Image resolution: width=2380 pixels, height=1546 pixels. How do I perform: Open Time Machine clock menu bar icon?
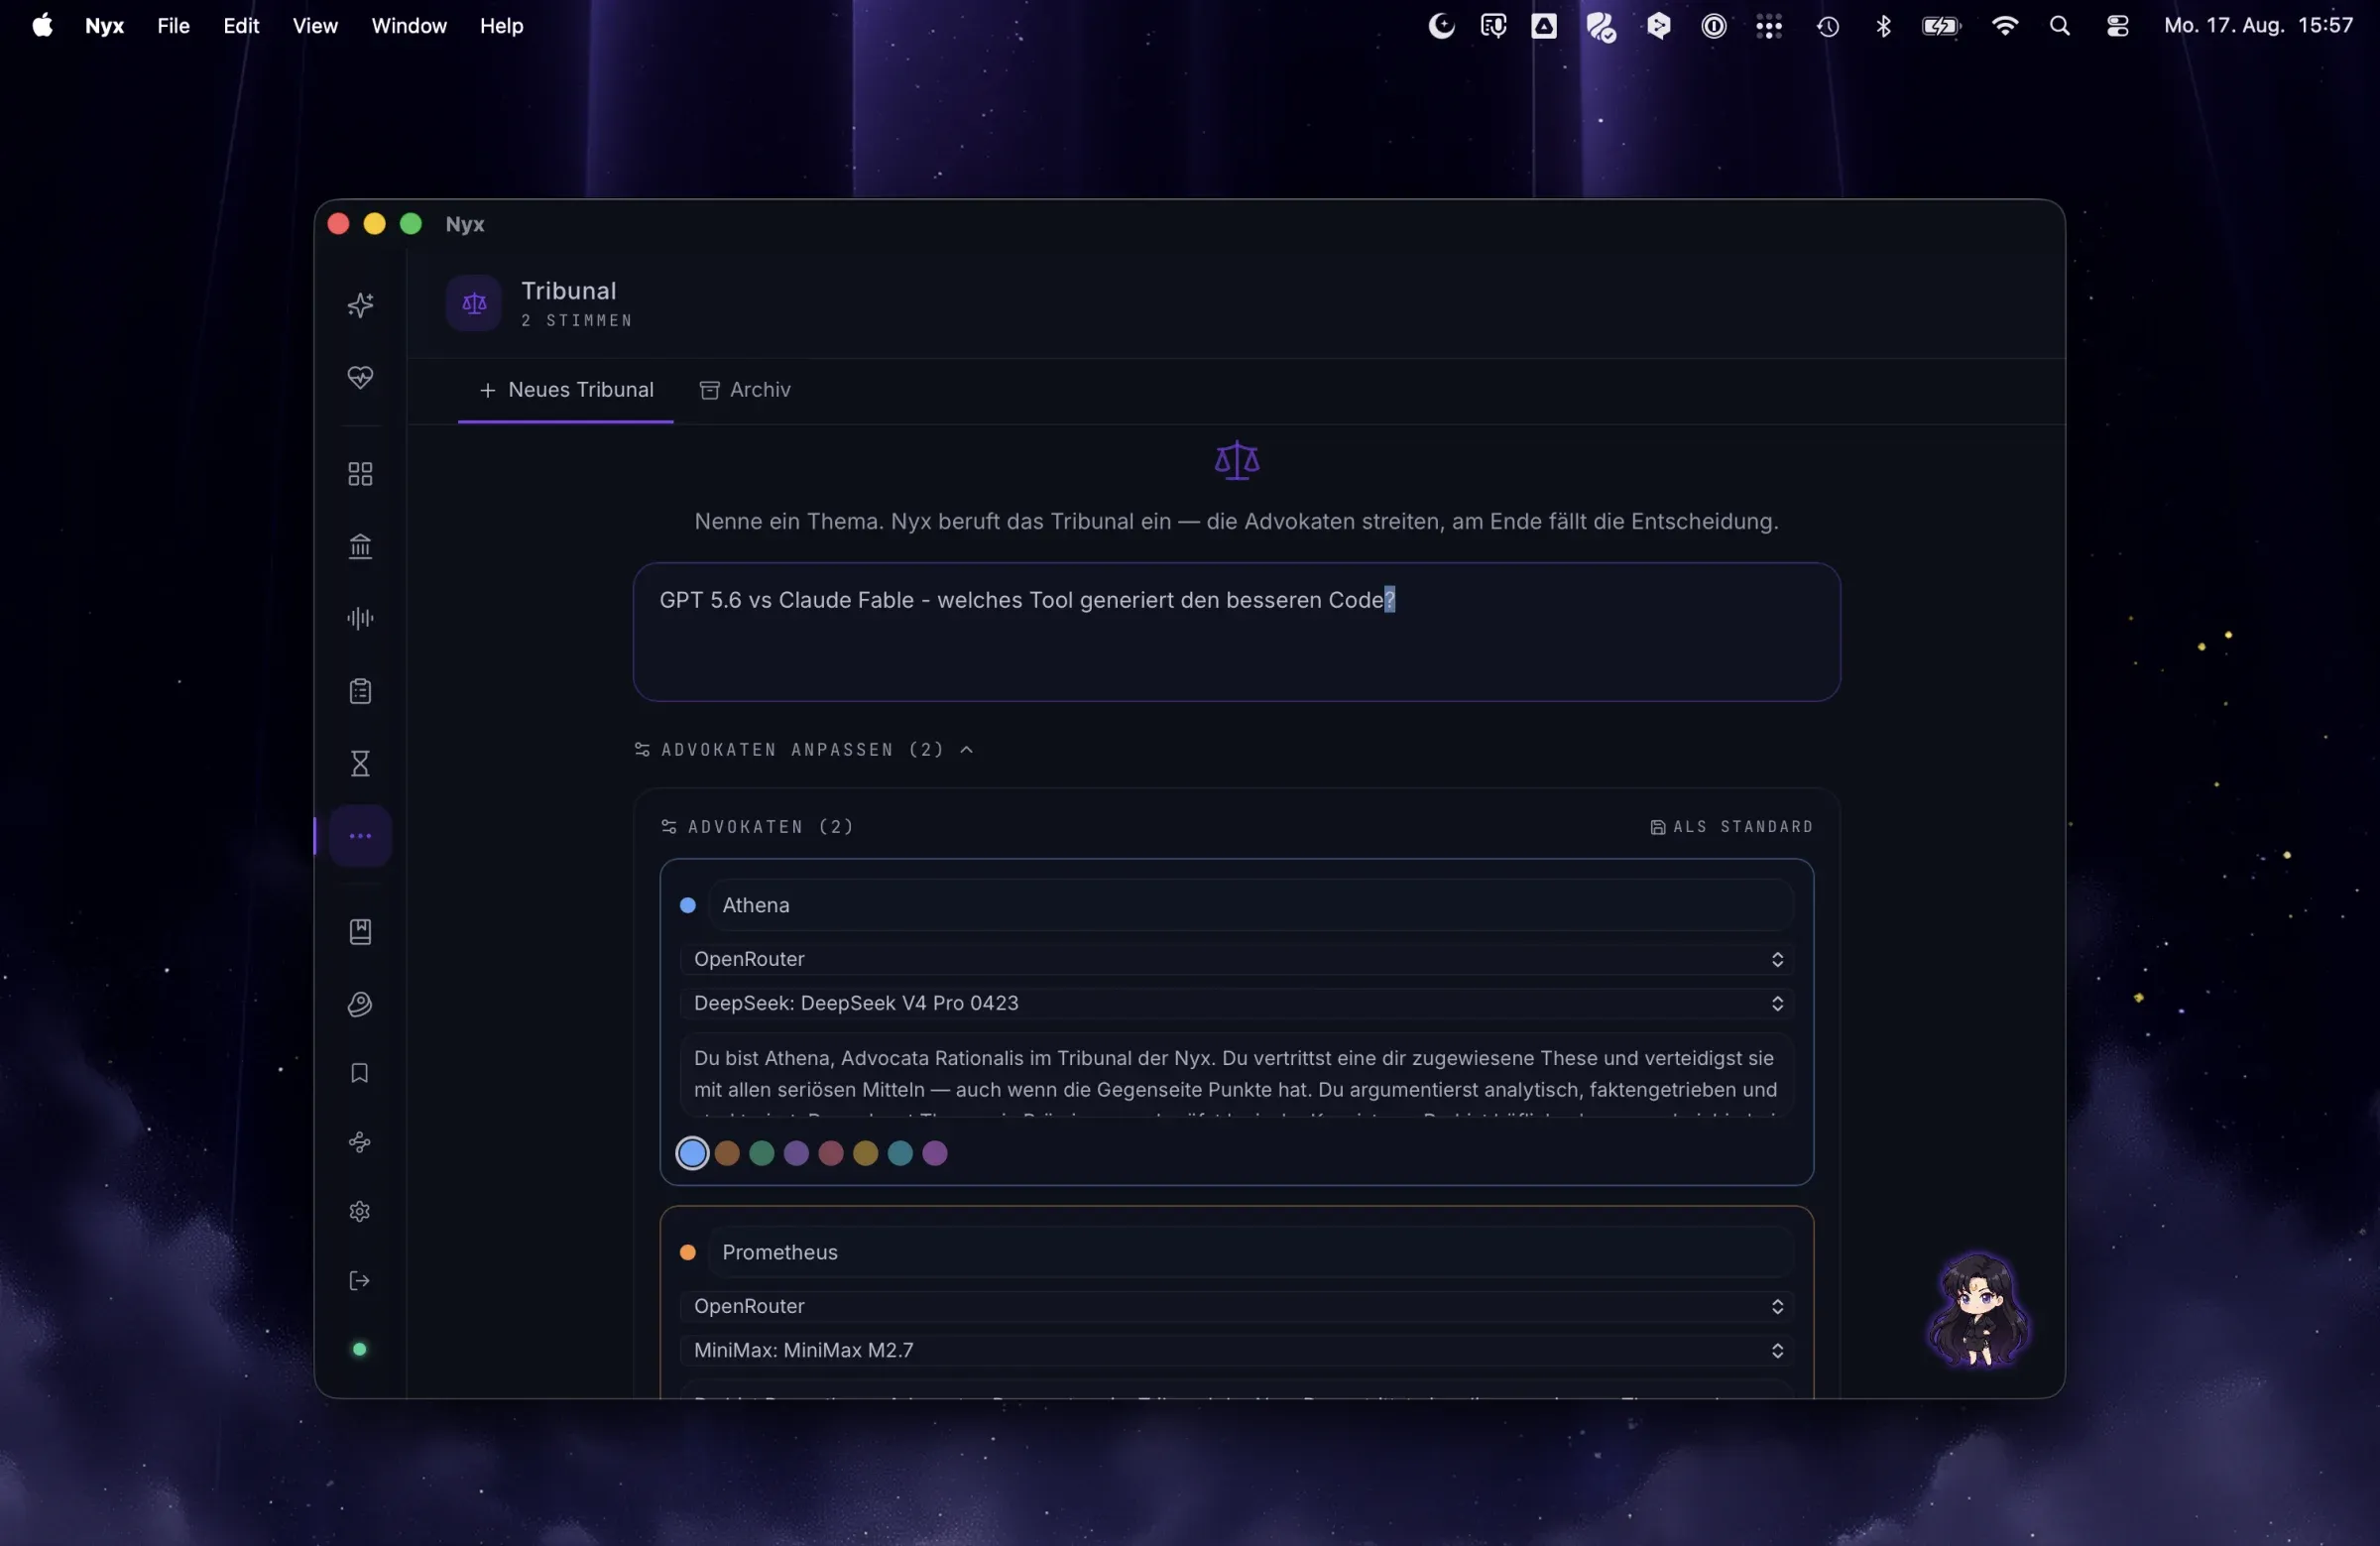coord(1828,26)
